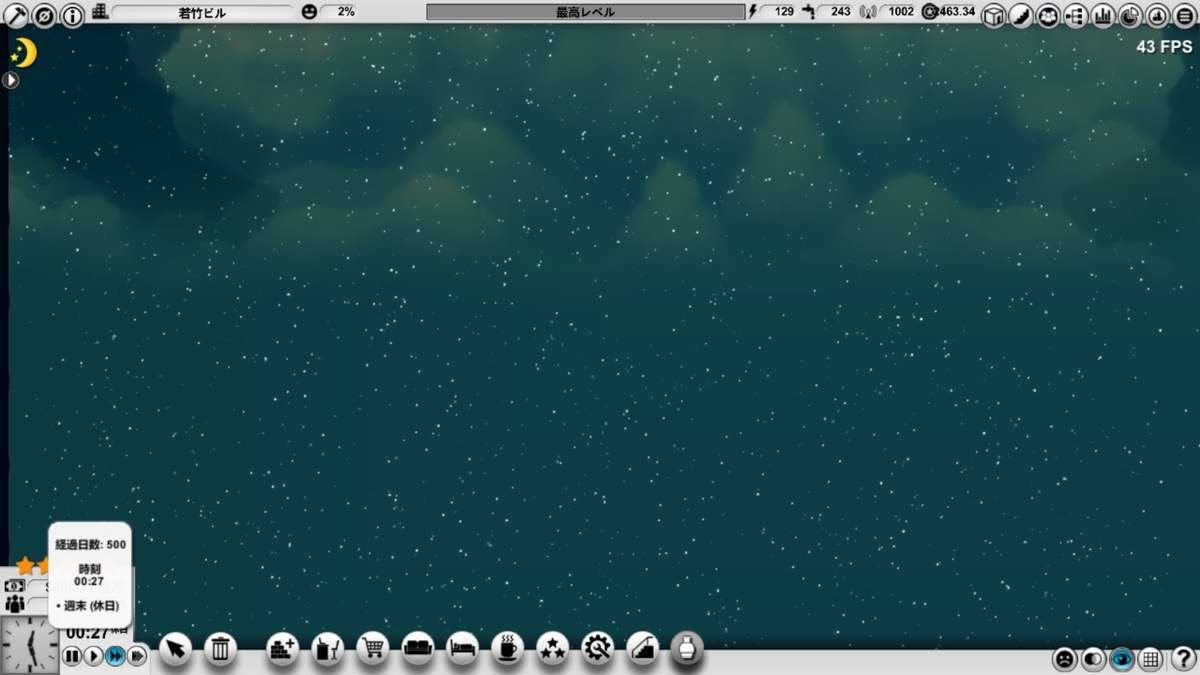Screen dimensions: 1200x675
Task: Open the 3D box building panel
Action: (x=993, y=15)
